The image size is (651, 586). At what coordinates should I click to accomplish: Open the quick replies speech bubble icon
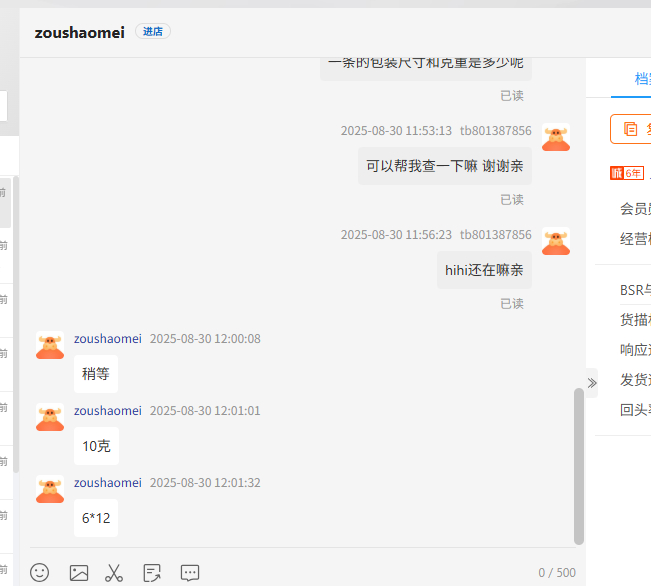189,572
